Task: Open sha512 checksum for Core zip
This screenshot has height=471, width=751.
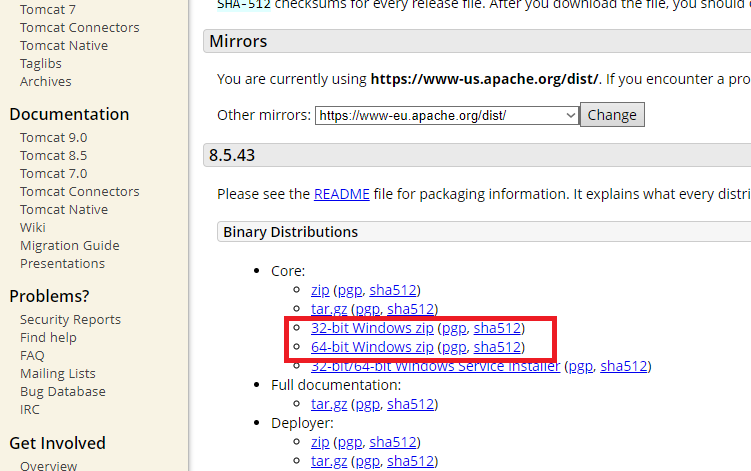Action: 393,290
